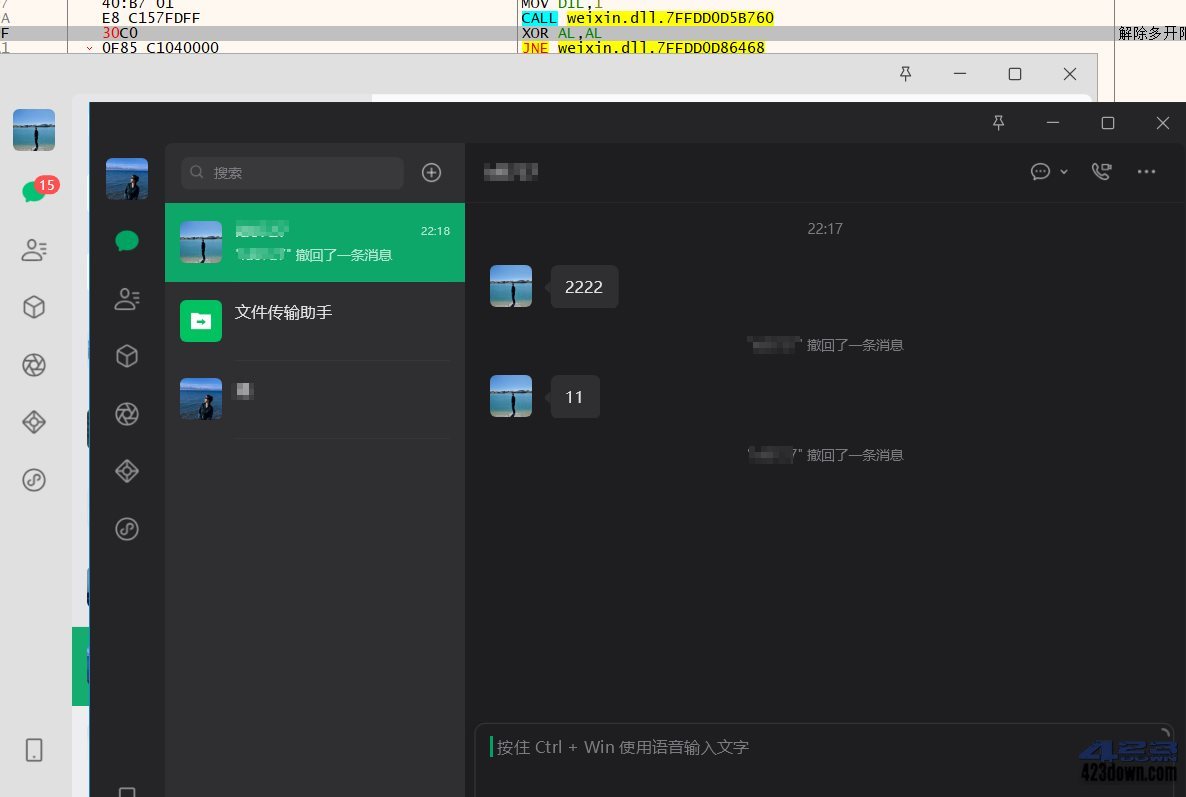Open Mini Programs icon in light window
Image resolution: width=1186 pixels, height=797 pixels.
(34, 480)
